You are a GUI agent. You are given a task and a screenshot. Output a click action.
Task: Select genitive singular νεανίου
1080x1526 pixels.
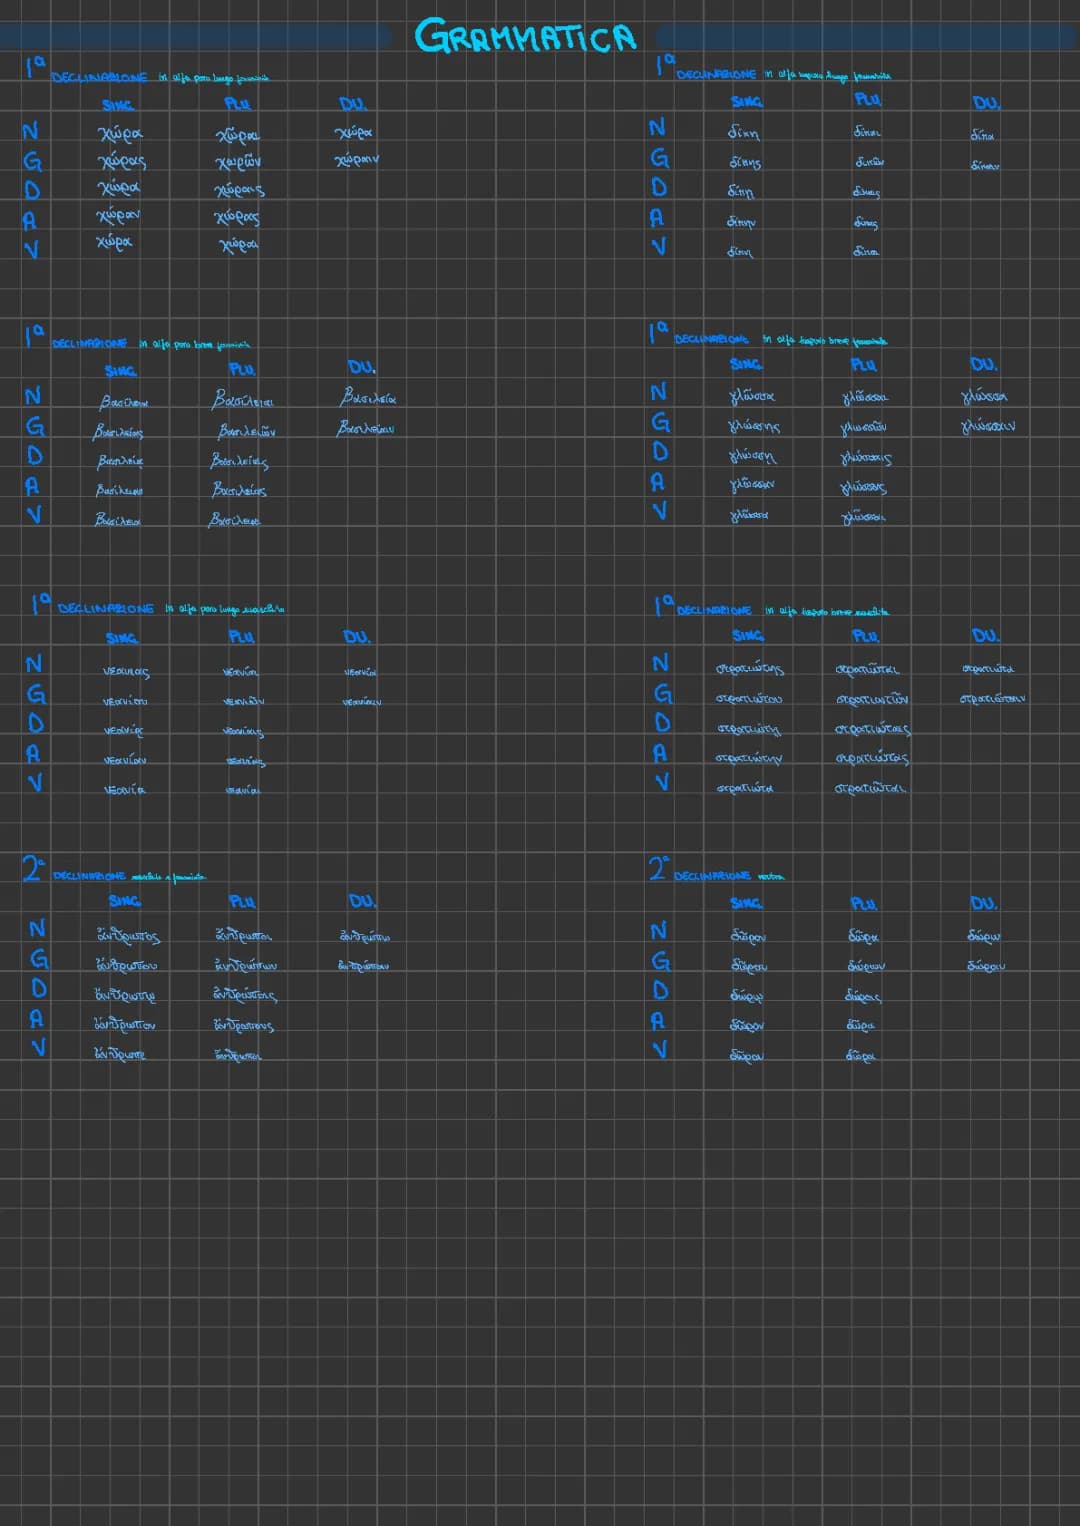125,702
